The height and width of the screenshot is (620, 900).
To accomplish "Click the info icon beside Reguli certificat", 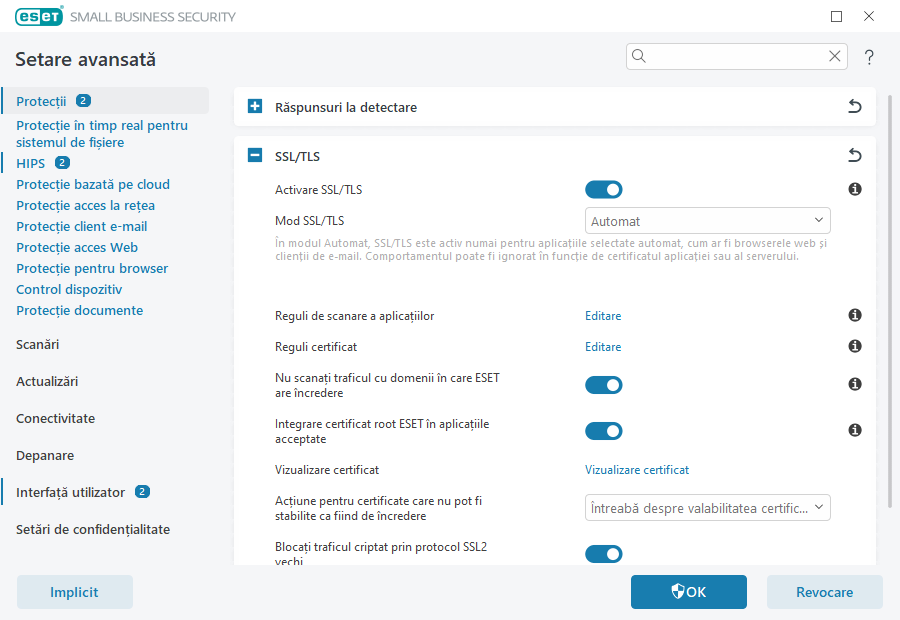I will pos(855,346).
